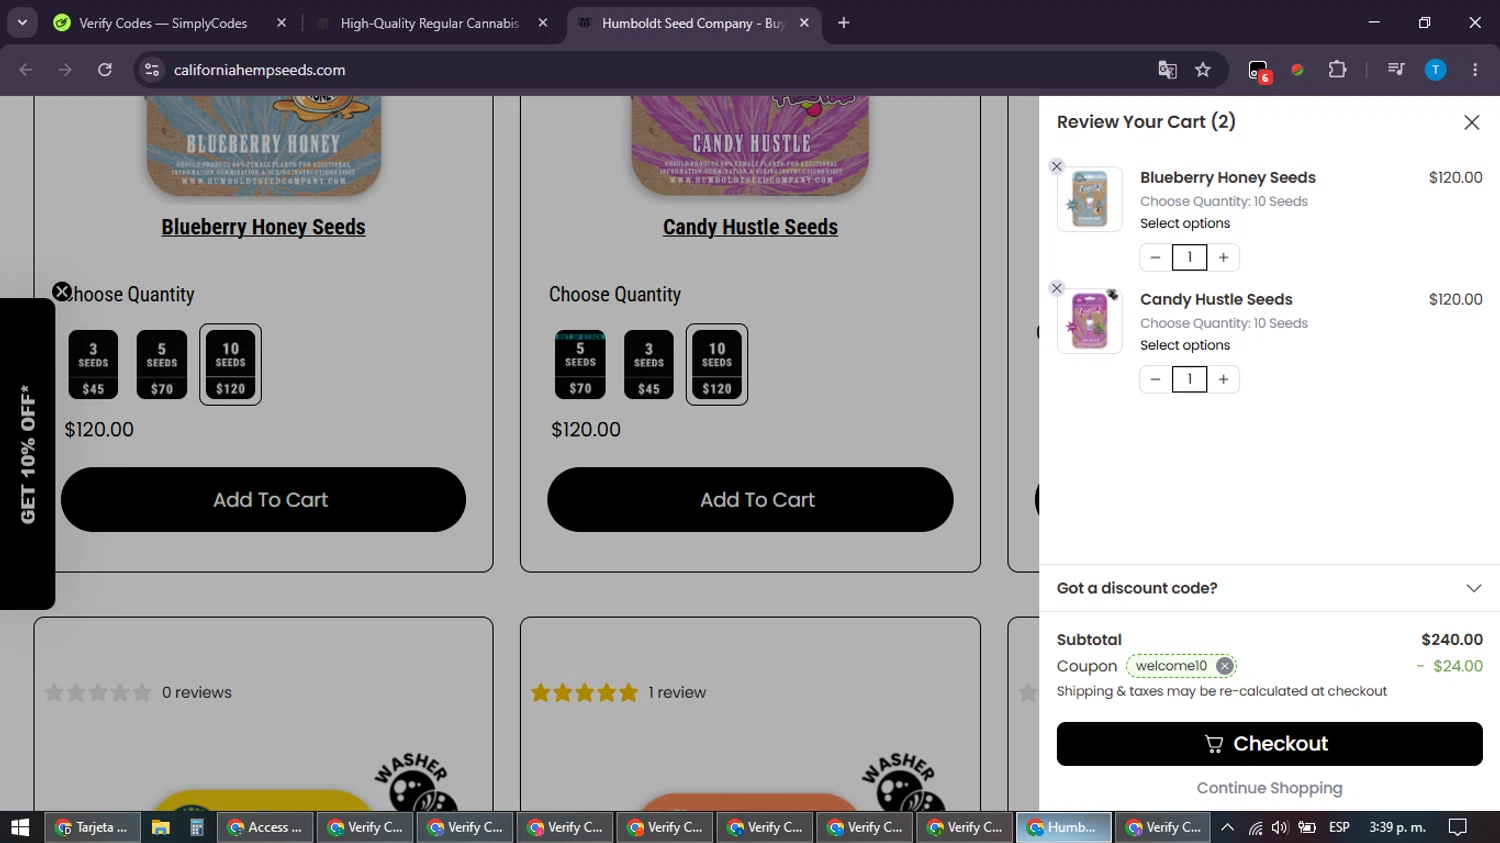The image size is (1500, 843).
Task: Switch to High-Quality Regular Cannabis tab
Action: click(430, 23)
